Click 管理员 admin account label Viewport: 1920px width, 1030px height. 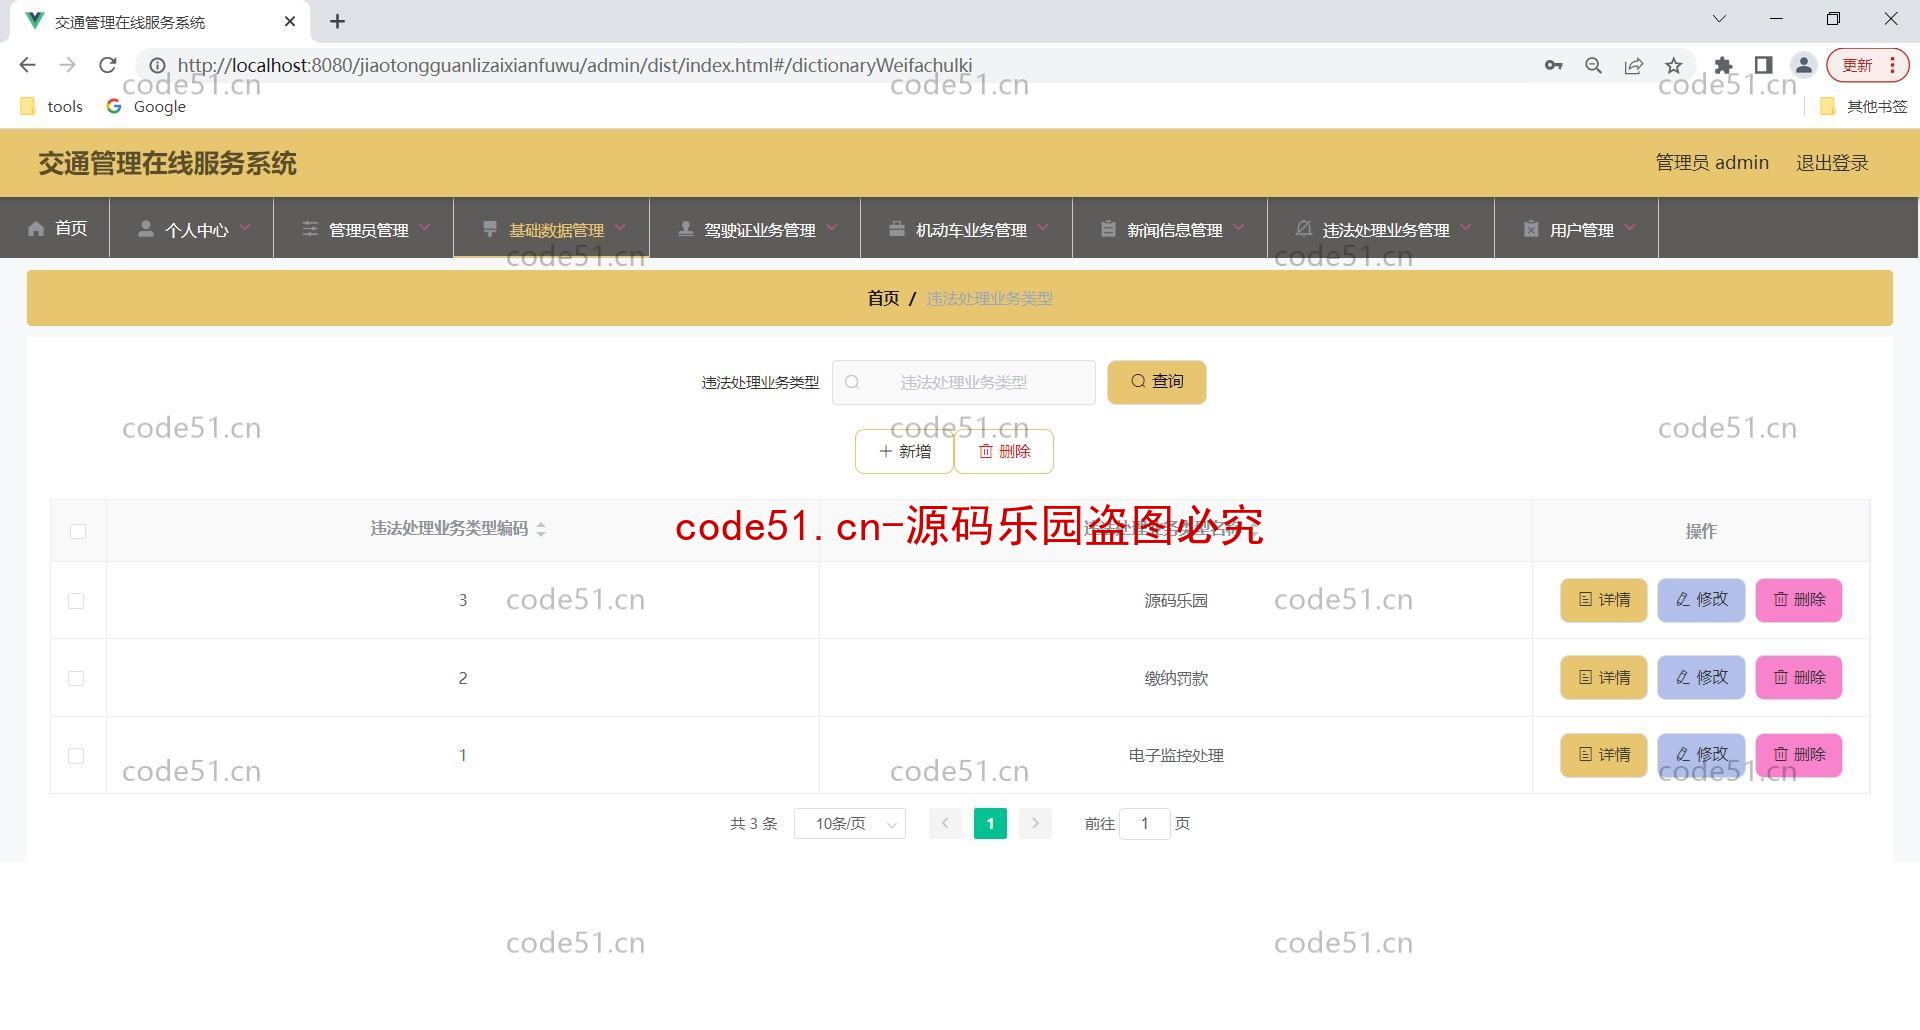point(1712,163)
